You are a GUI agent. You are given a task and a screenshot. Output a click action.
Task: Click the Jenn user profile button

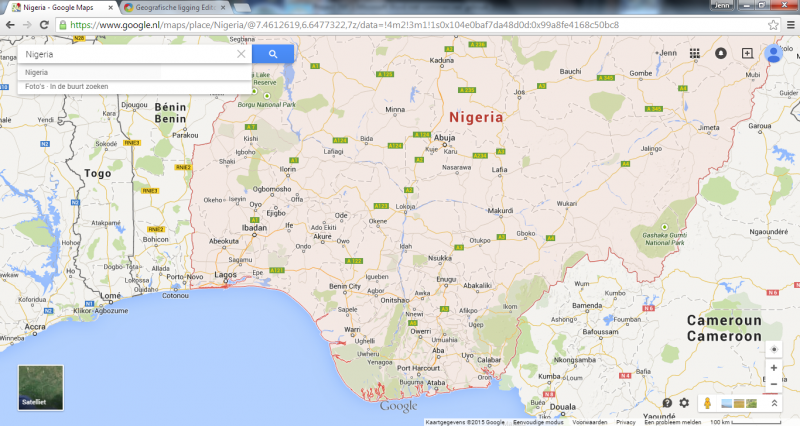721,5
